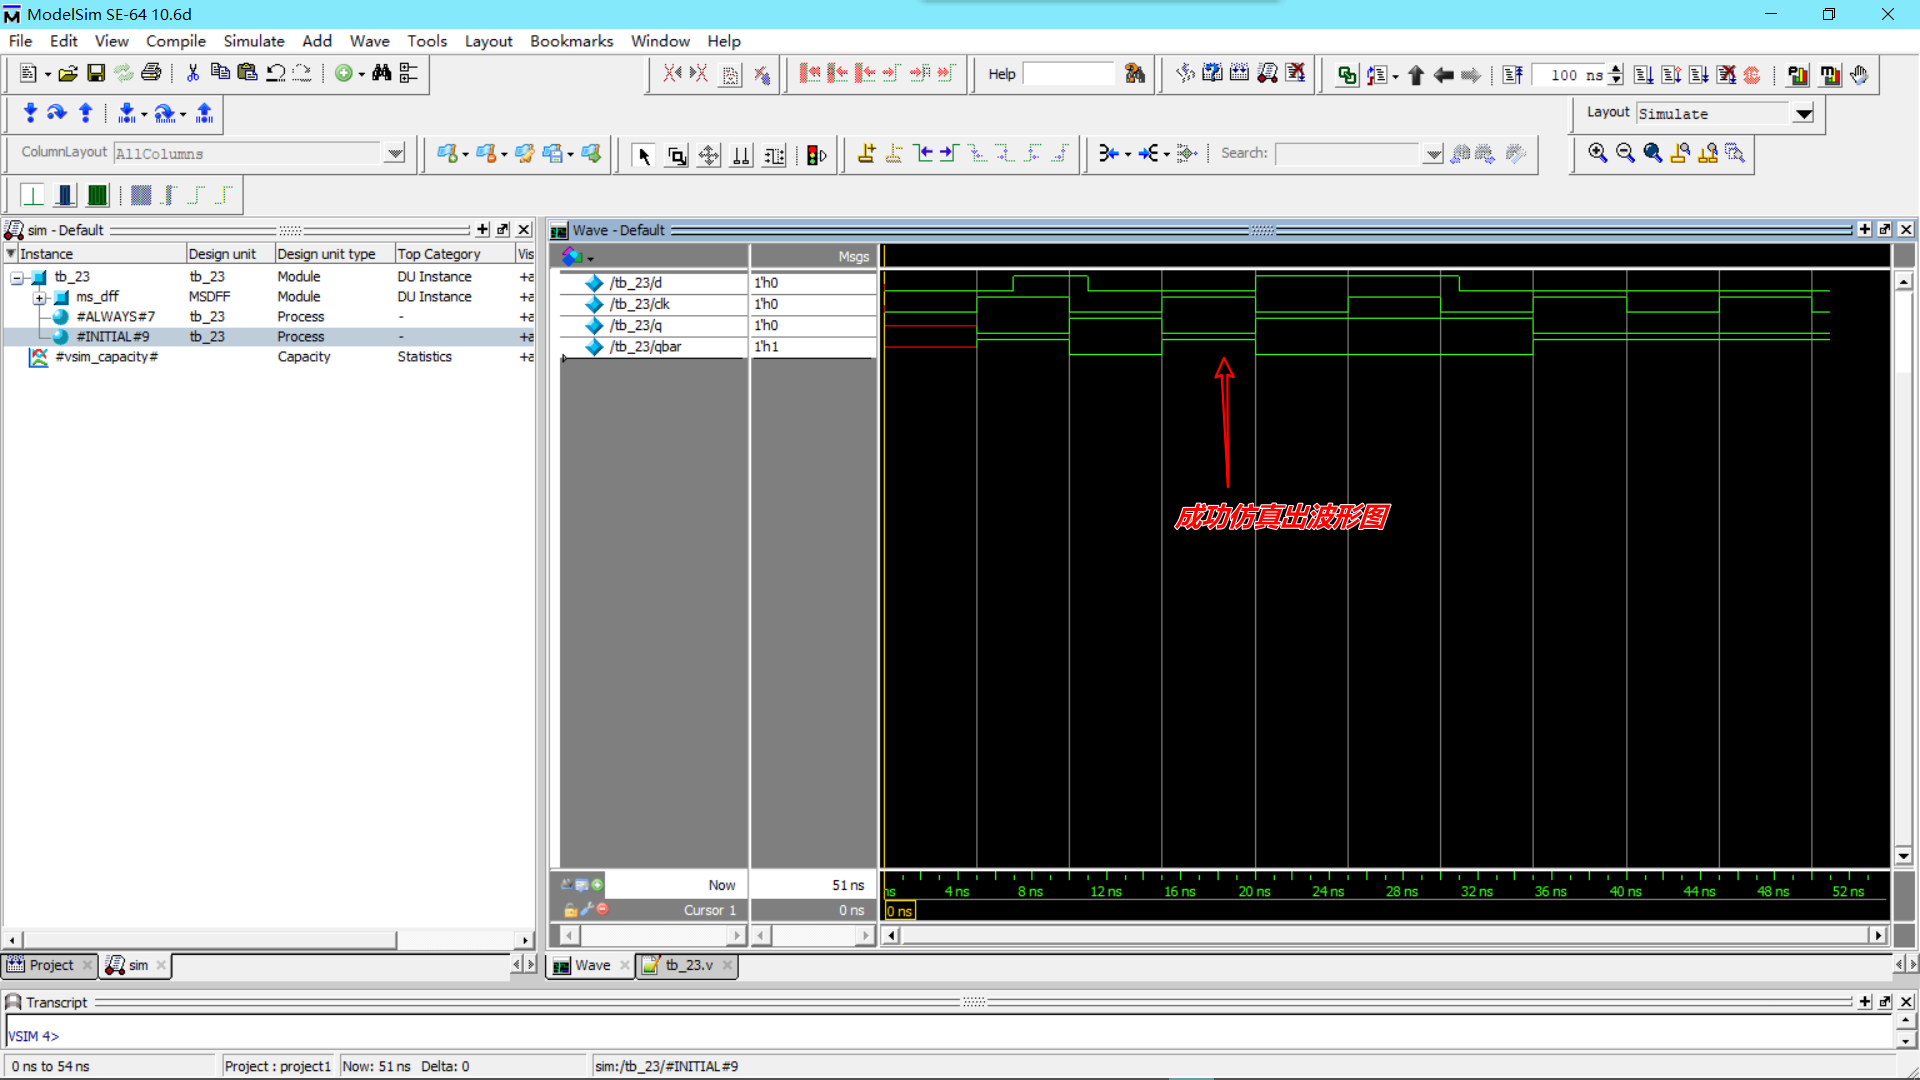Image resolution: width=1920 pixels, height=1080 pixels.
Task: Click the Find binoculars icon
Action: (x=381, y=73)
